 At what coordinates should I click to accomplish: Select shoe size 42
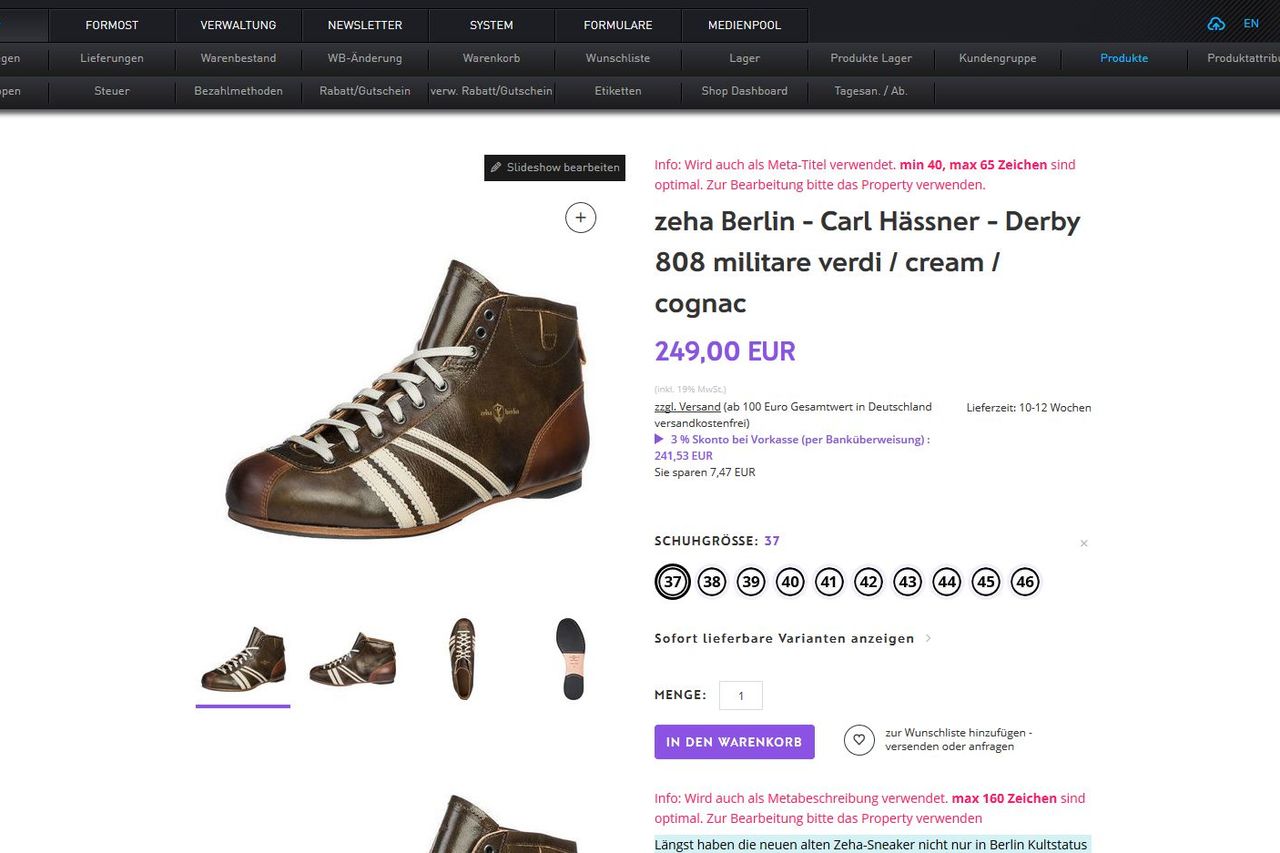pyautogui.click(x=868, y=582)
